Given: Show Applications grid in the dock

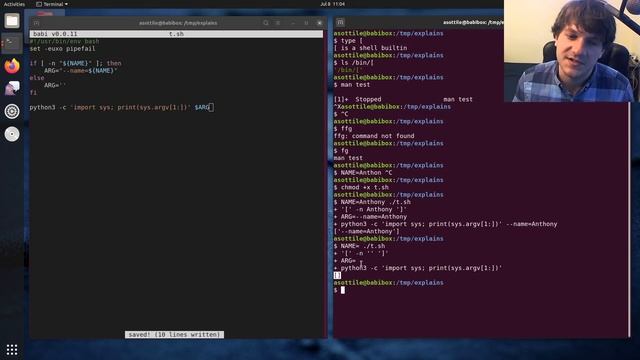Looking at the screenshot, I should [x=12, y=349].
